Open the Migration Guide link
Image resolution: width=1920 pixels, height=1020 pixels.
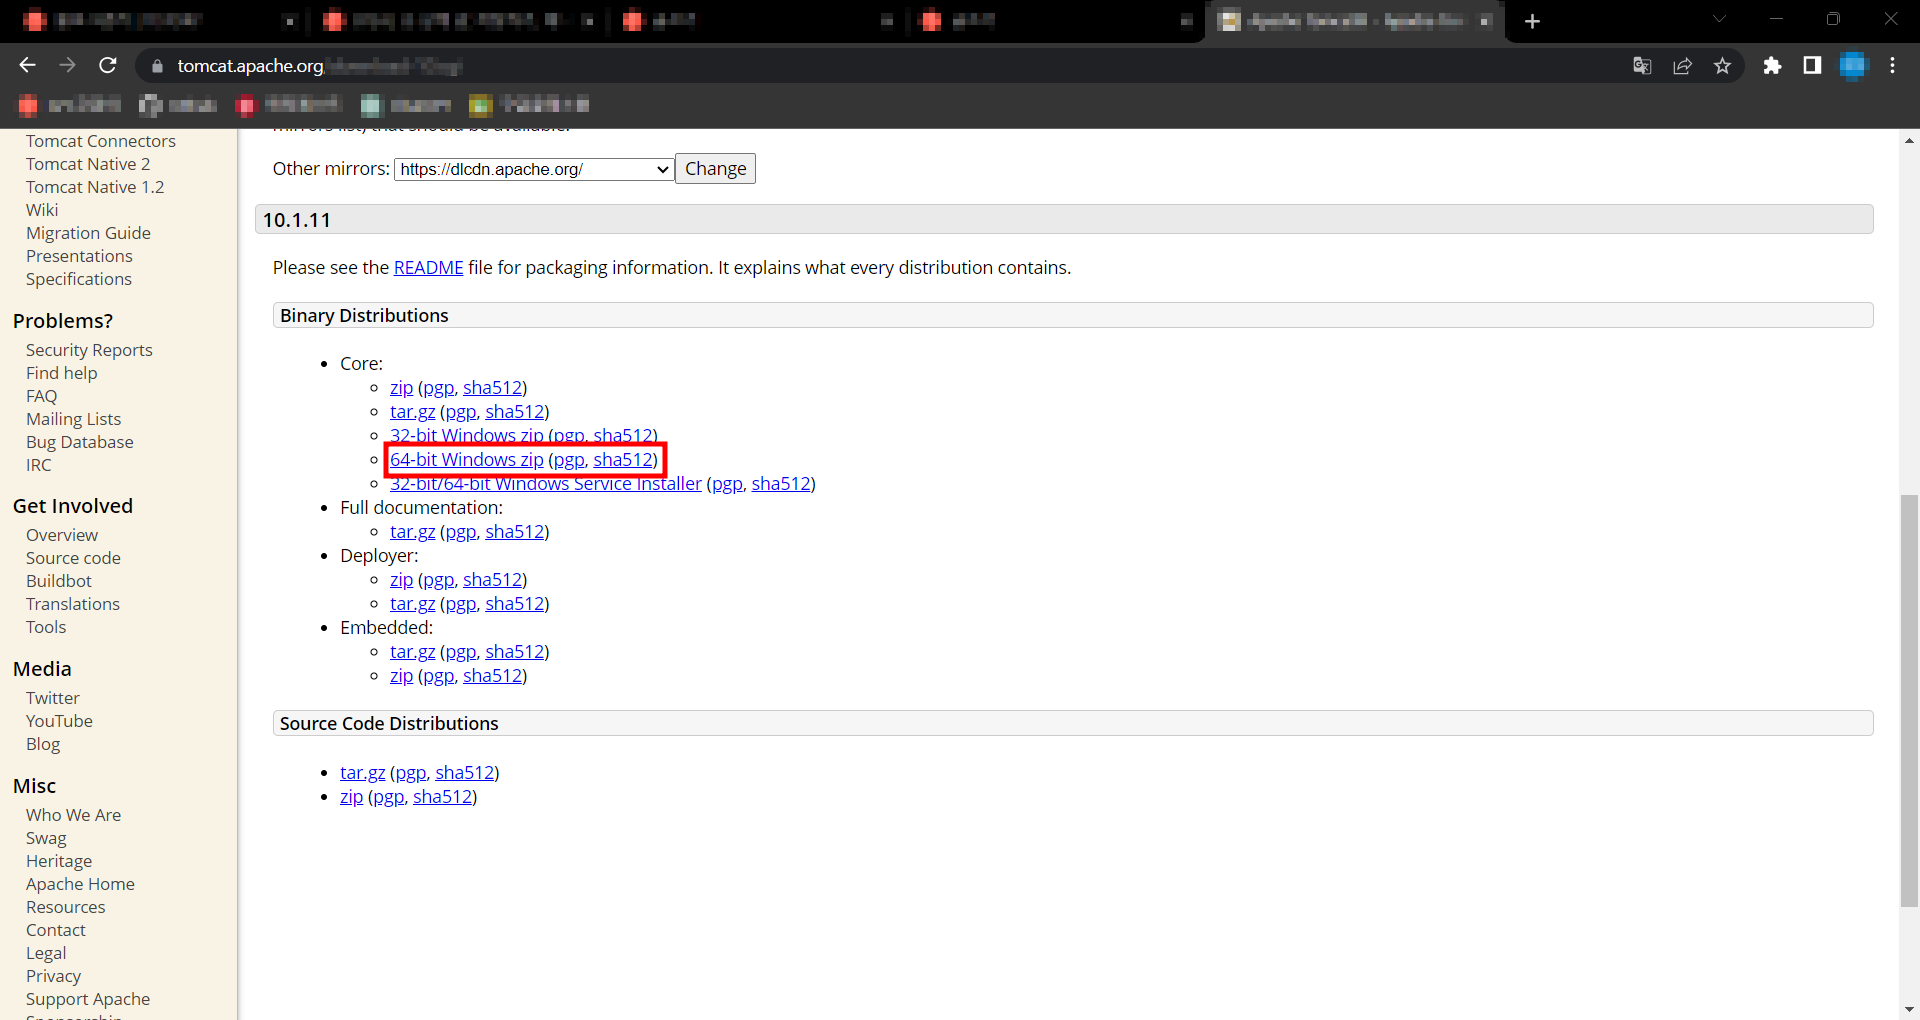pos(88,233)
